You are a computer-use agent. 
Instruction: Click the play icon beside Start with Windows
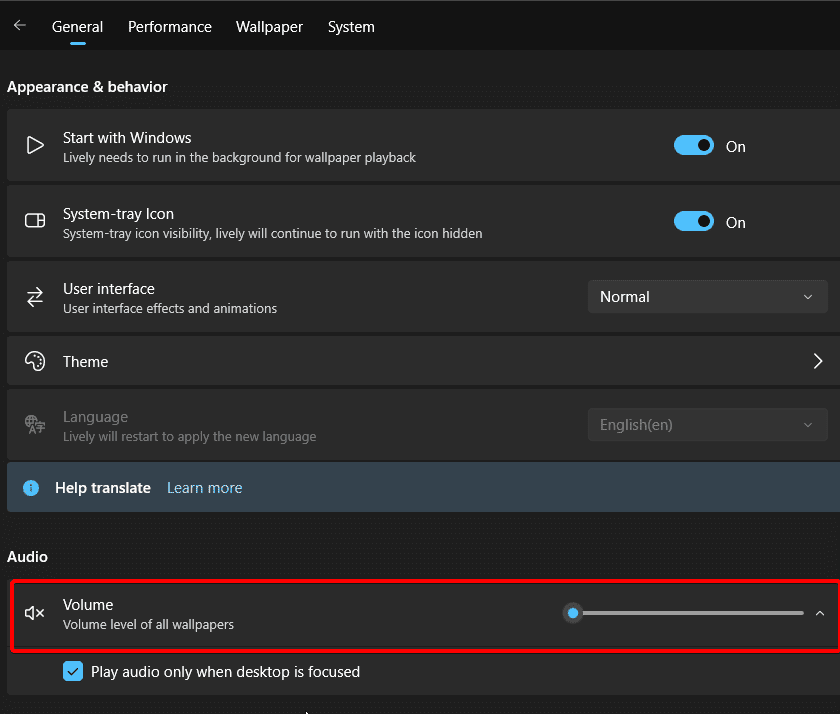coord(35,145)
